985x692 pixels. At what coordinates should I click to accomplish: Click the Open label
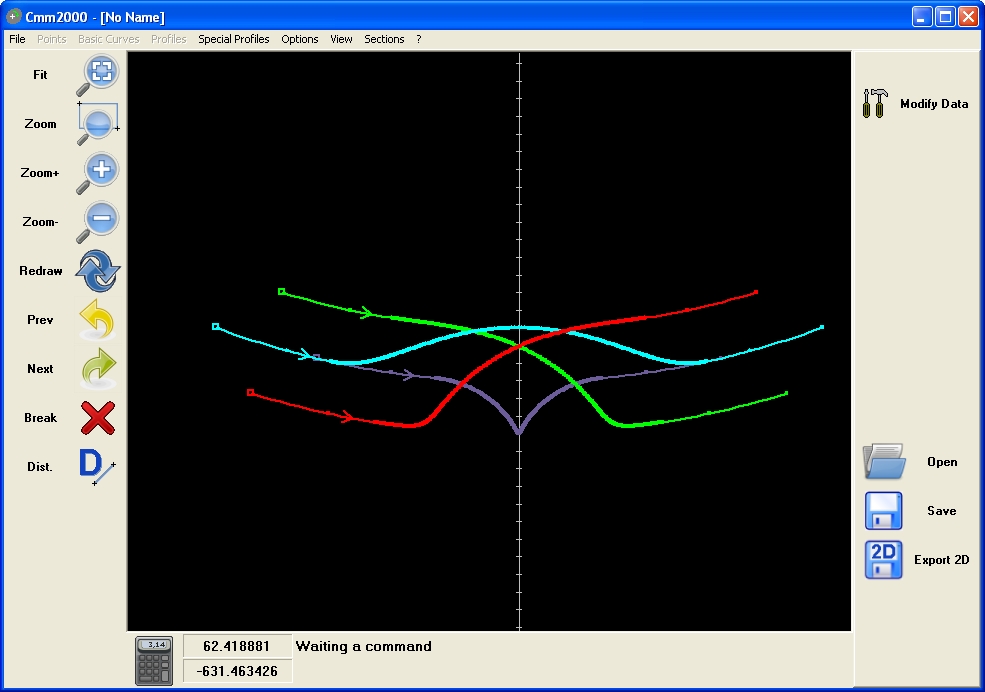tap(942, 462)
